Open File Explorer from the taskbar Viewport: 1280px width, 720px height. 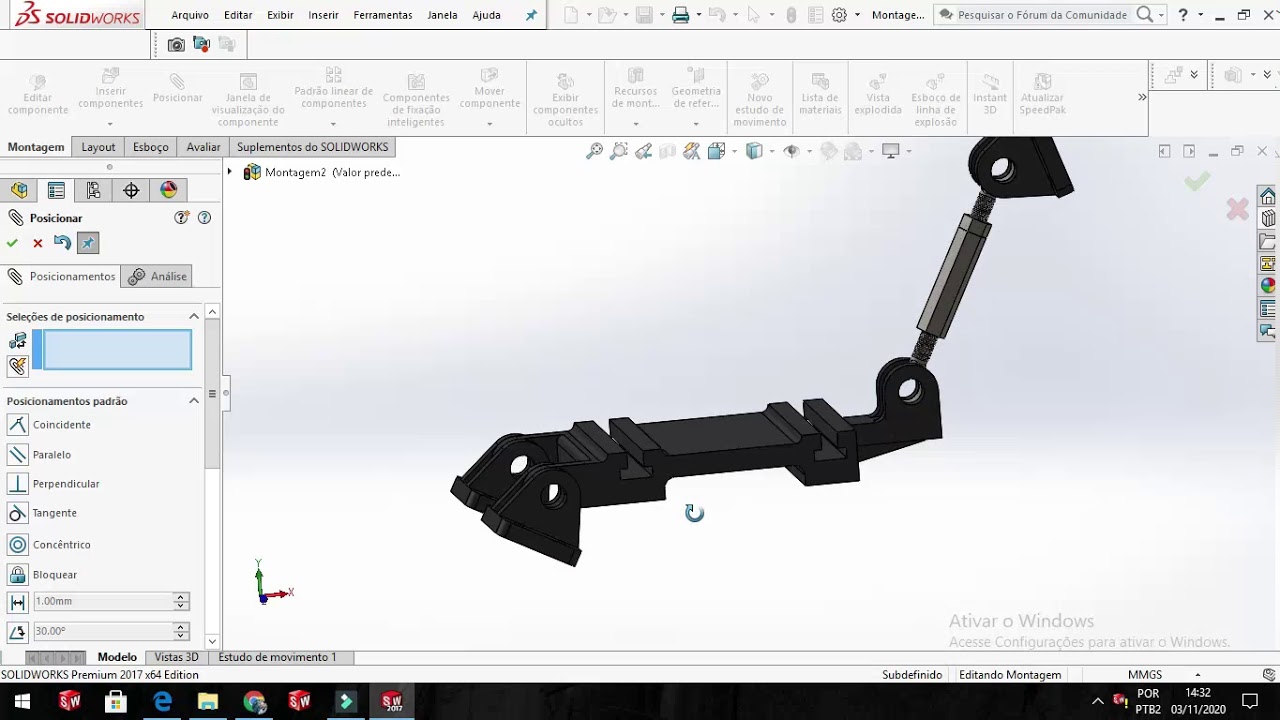(208, 701)
